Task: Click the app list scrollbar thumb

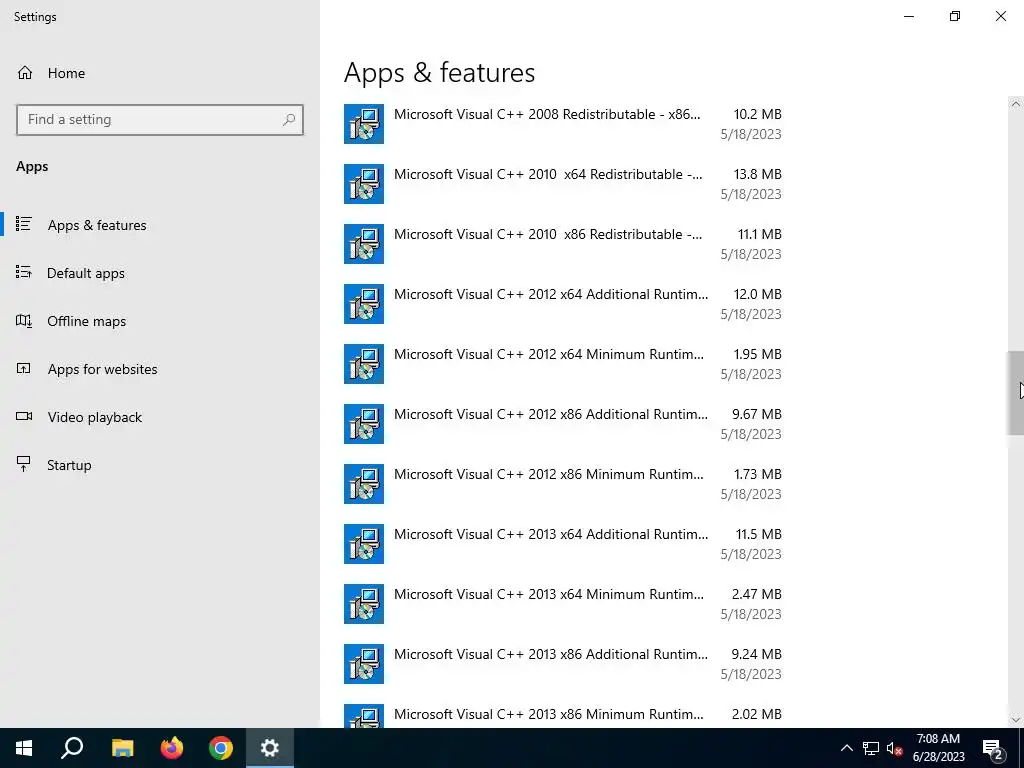Action: 1015,393
